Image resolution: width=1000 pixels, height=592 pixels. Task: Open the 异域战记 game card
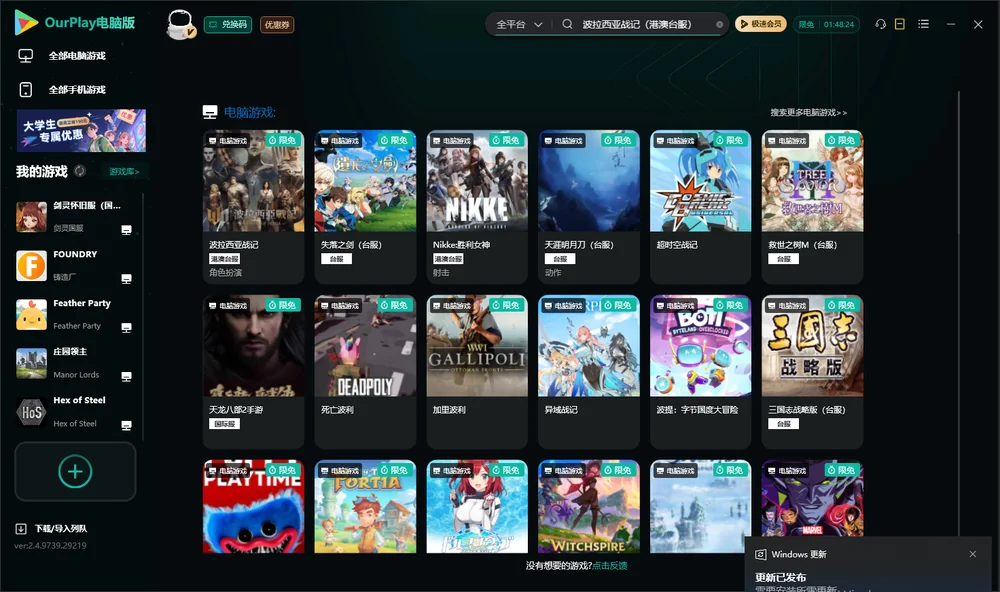point(589,372)
